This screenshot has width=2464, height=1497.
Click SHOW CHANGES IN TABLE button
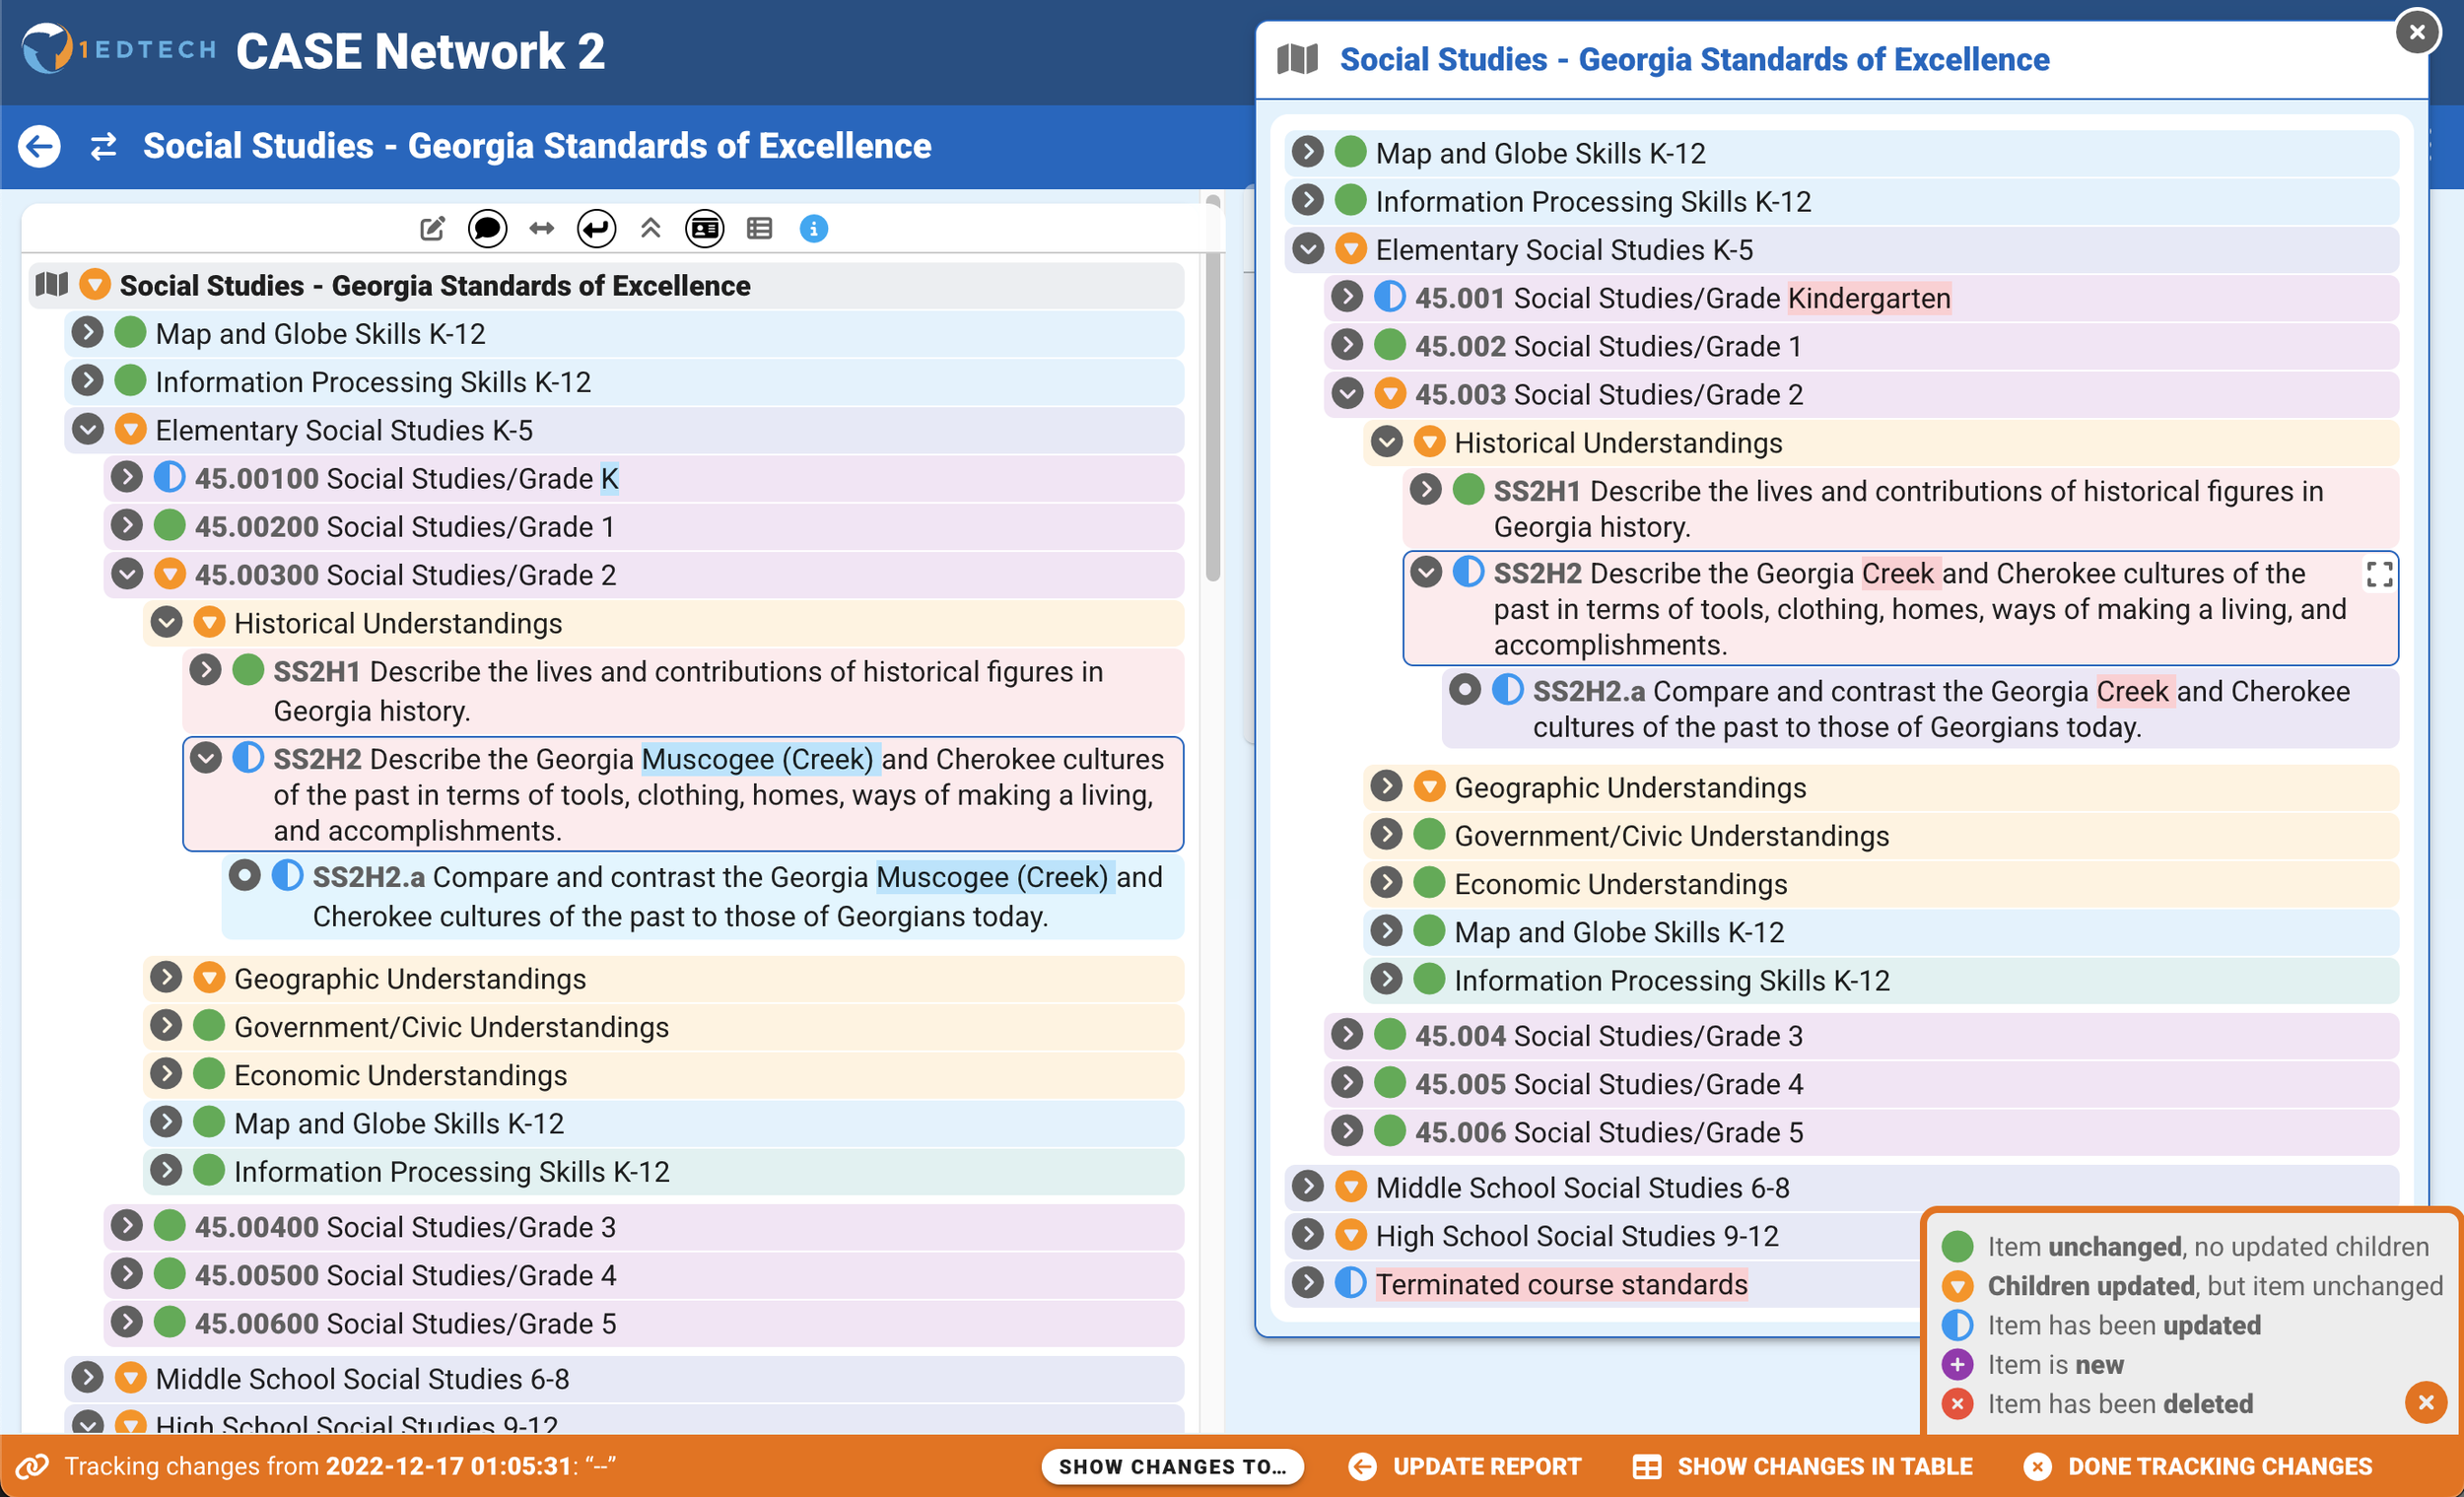pos(1803,1466)
